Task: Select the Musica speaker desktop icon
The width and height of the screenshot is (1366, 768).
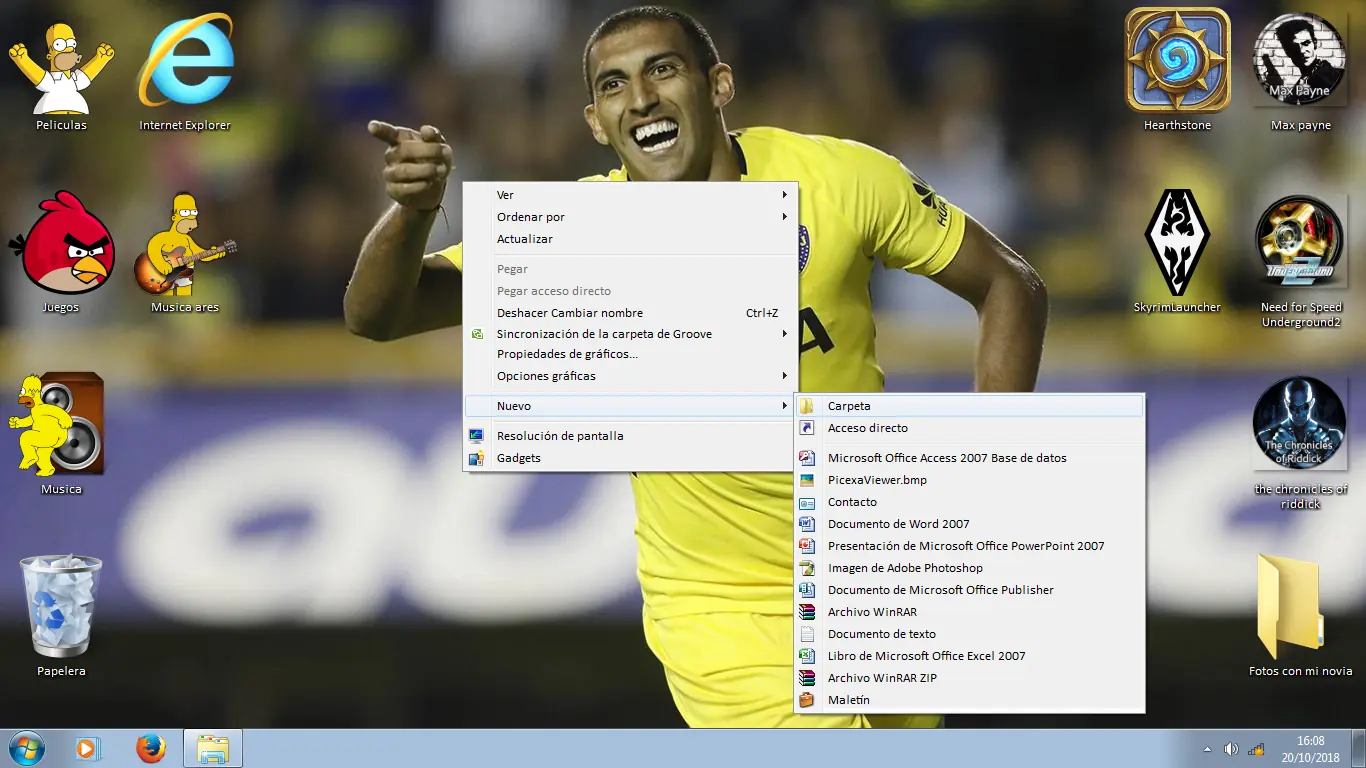Action: point(61,434)
